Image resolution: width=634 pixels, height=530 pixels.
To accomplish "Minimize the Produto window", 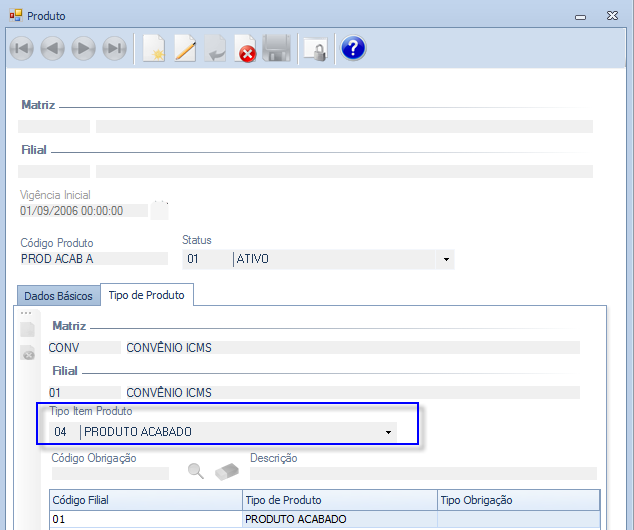I will tap(581, 17).
